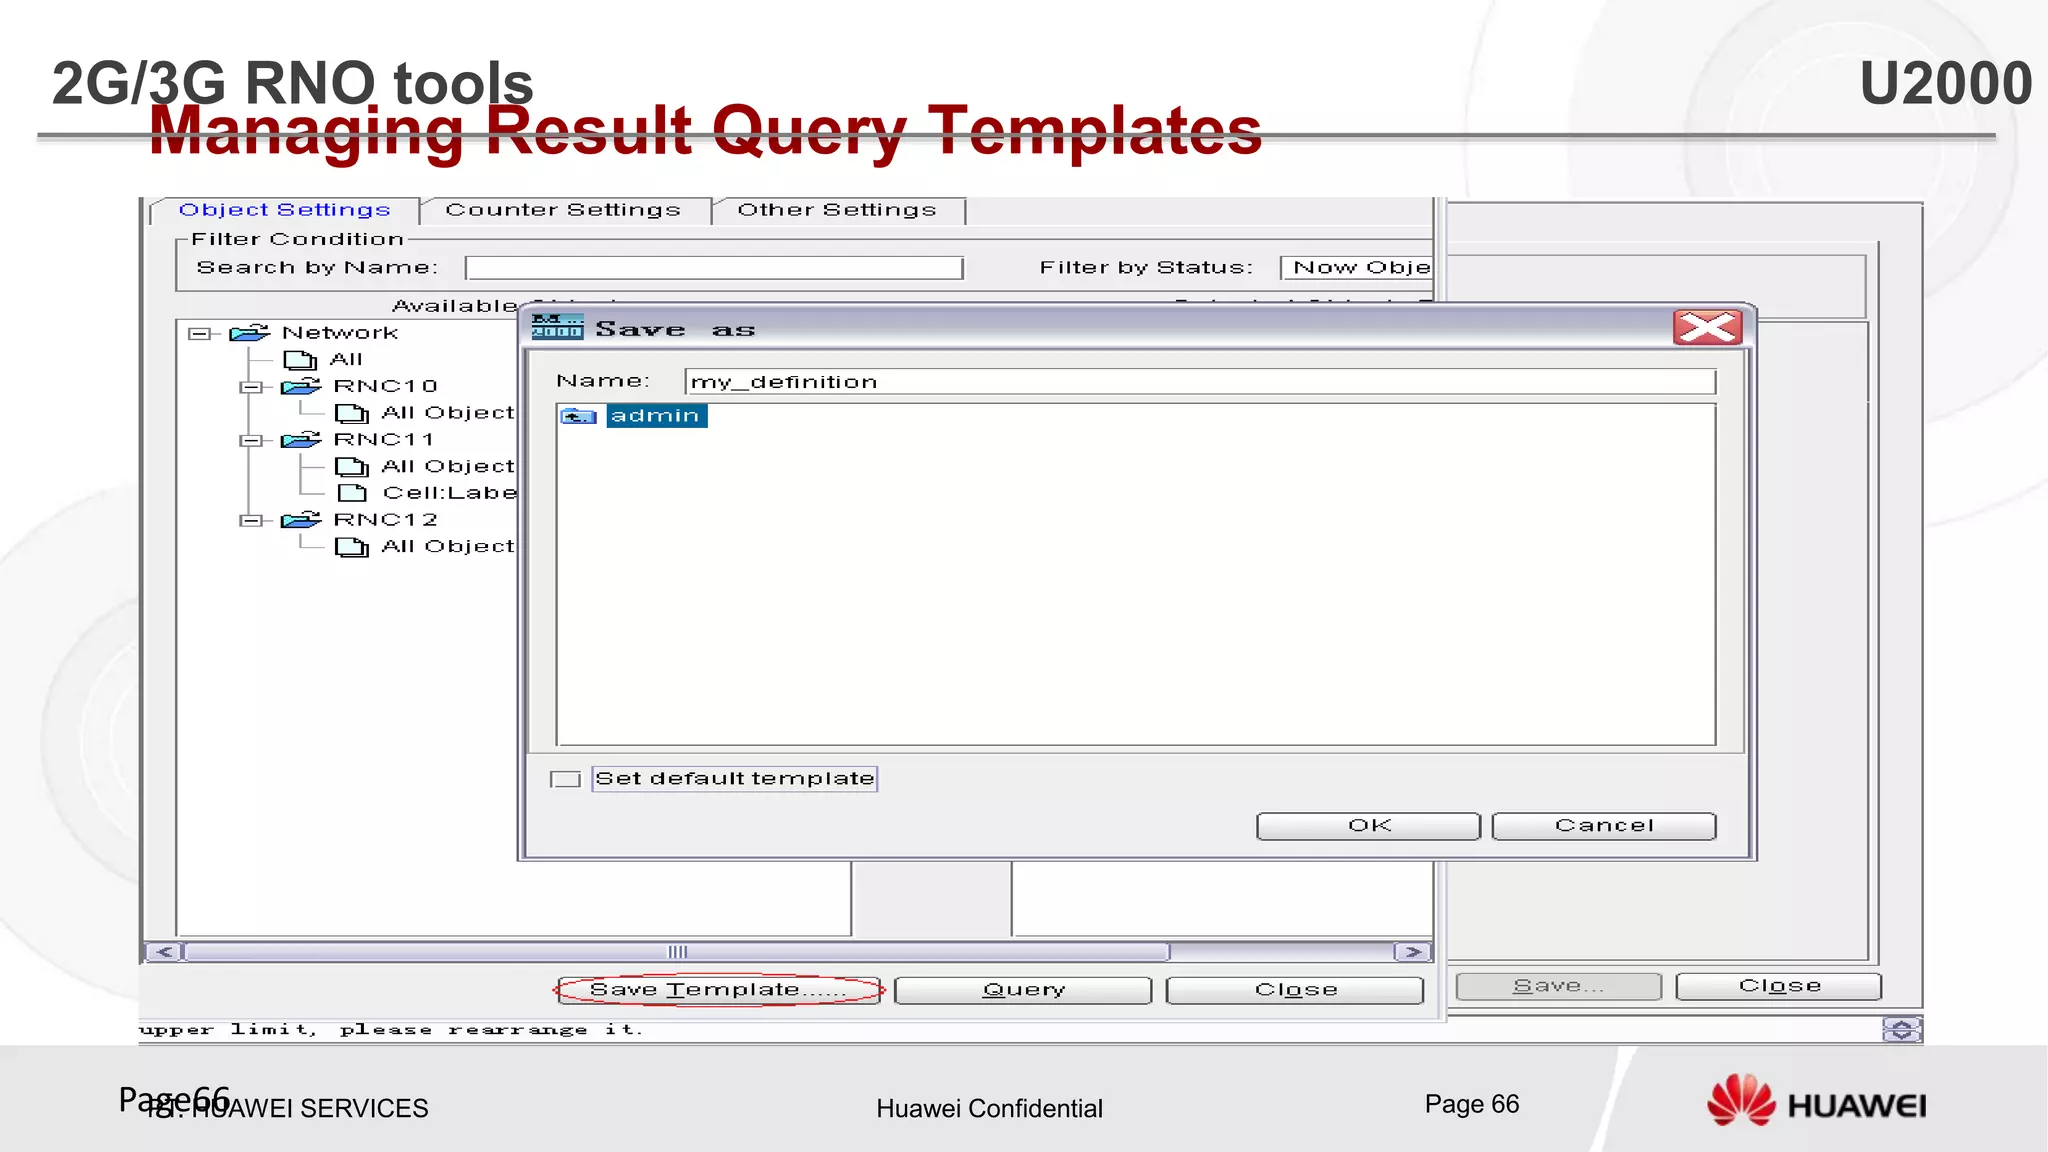Select the Cell:Label item under RNC11
The height and width of the screenshot is (1152, 2048).
(x=450, y=493)
